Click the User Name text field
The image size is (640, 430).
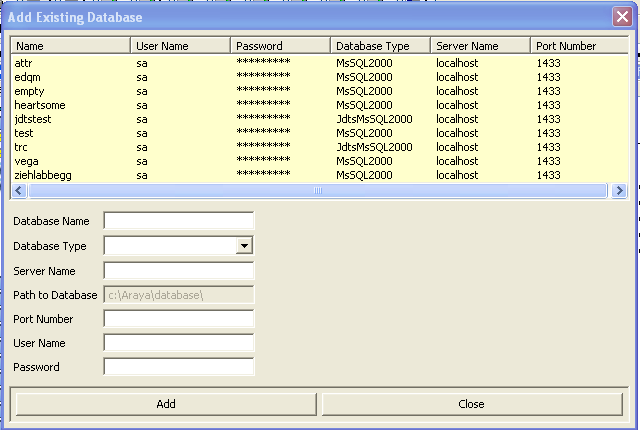(x=179, y=342)
